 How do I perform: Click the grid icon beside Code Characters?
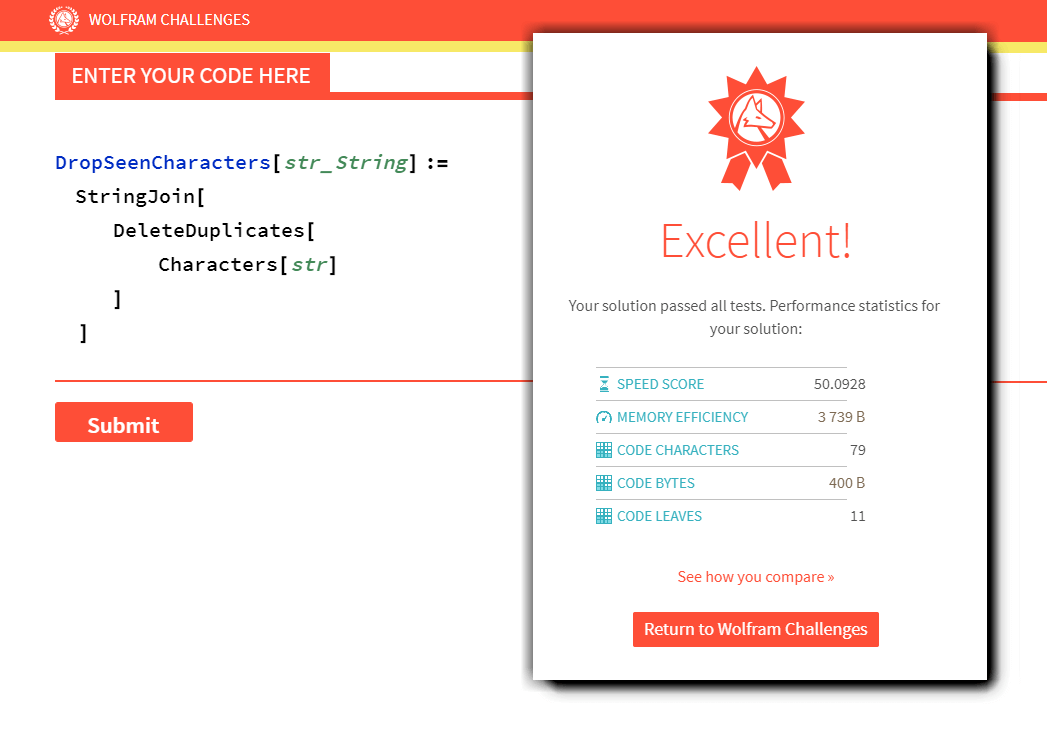[604, 450]
